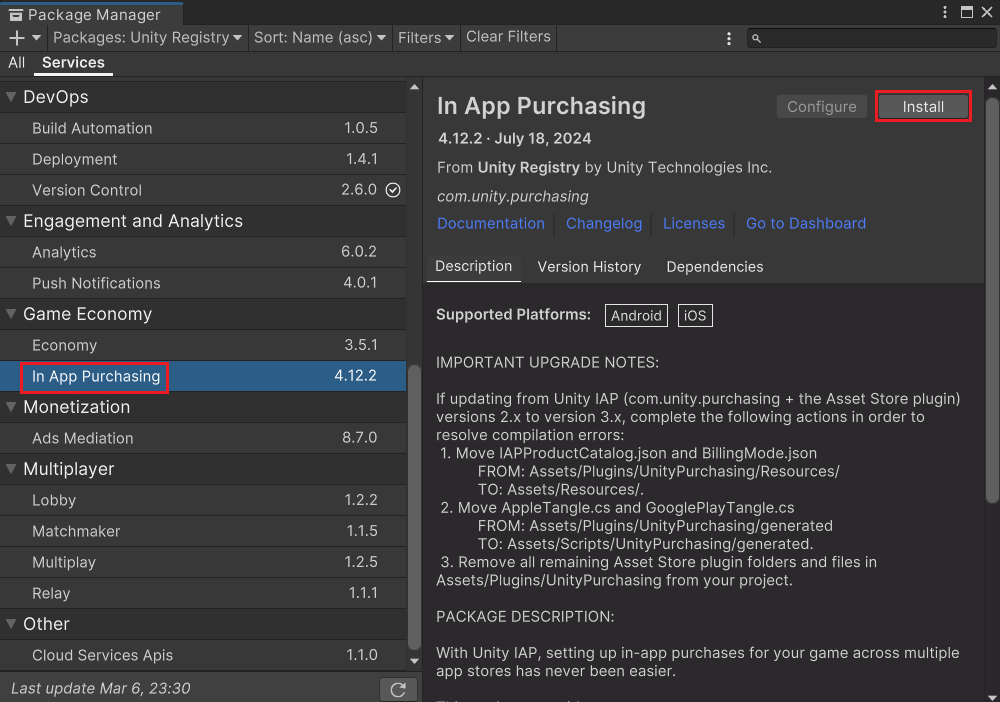Click the package search field
The height and width of the screenshot is (702, 1000).
point(872,38)
